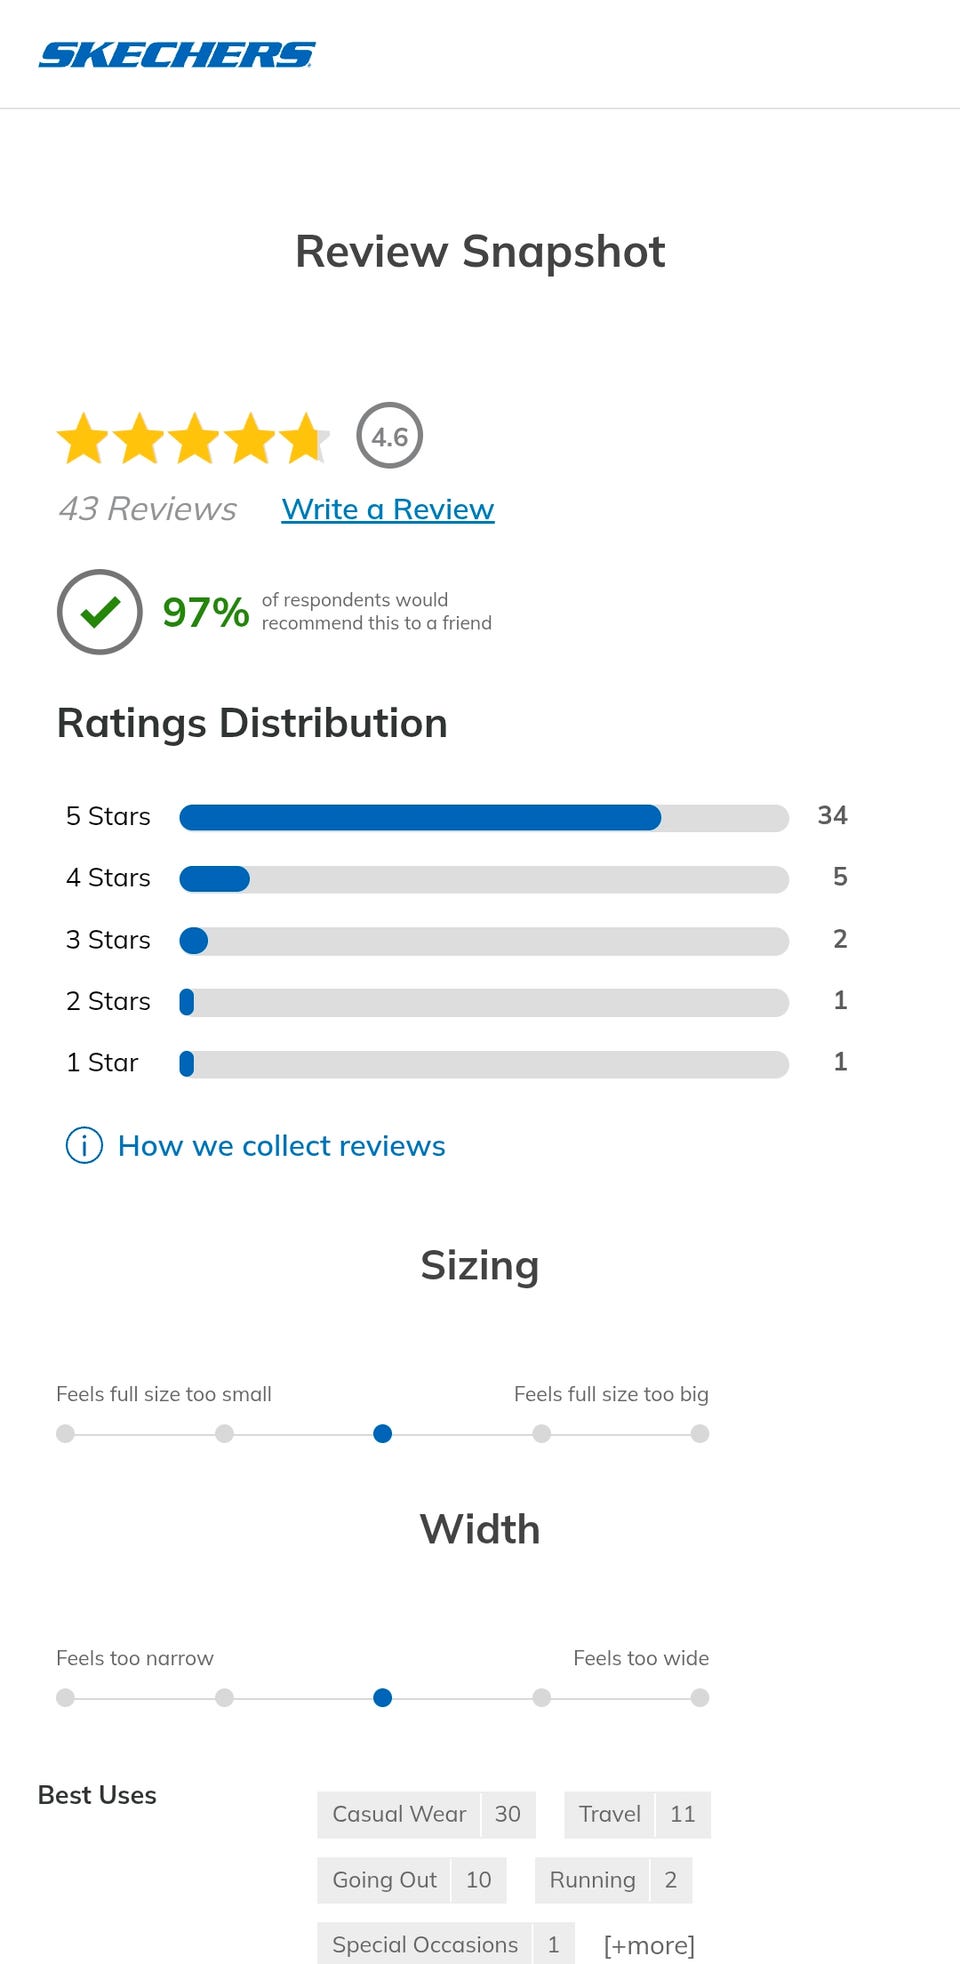
Task: Click the info icon beside How we collect reviews
Action: point(84,1145)
